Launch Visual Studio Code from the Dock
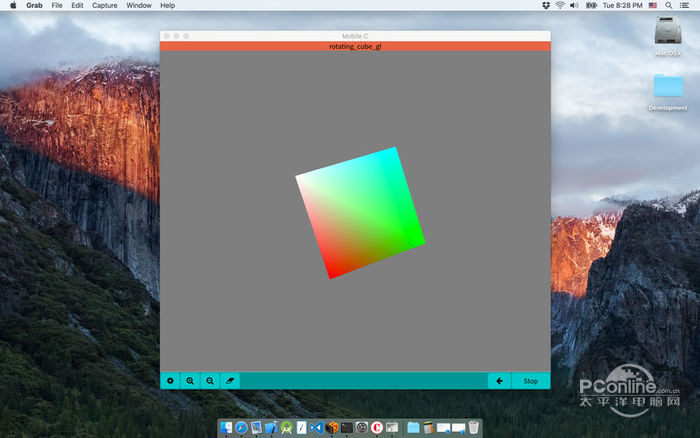The width and height of the screenshot is (700, 438). click(x=317, y=428)
